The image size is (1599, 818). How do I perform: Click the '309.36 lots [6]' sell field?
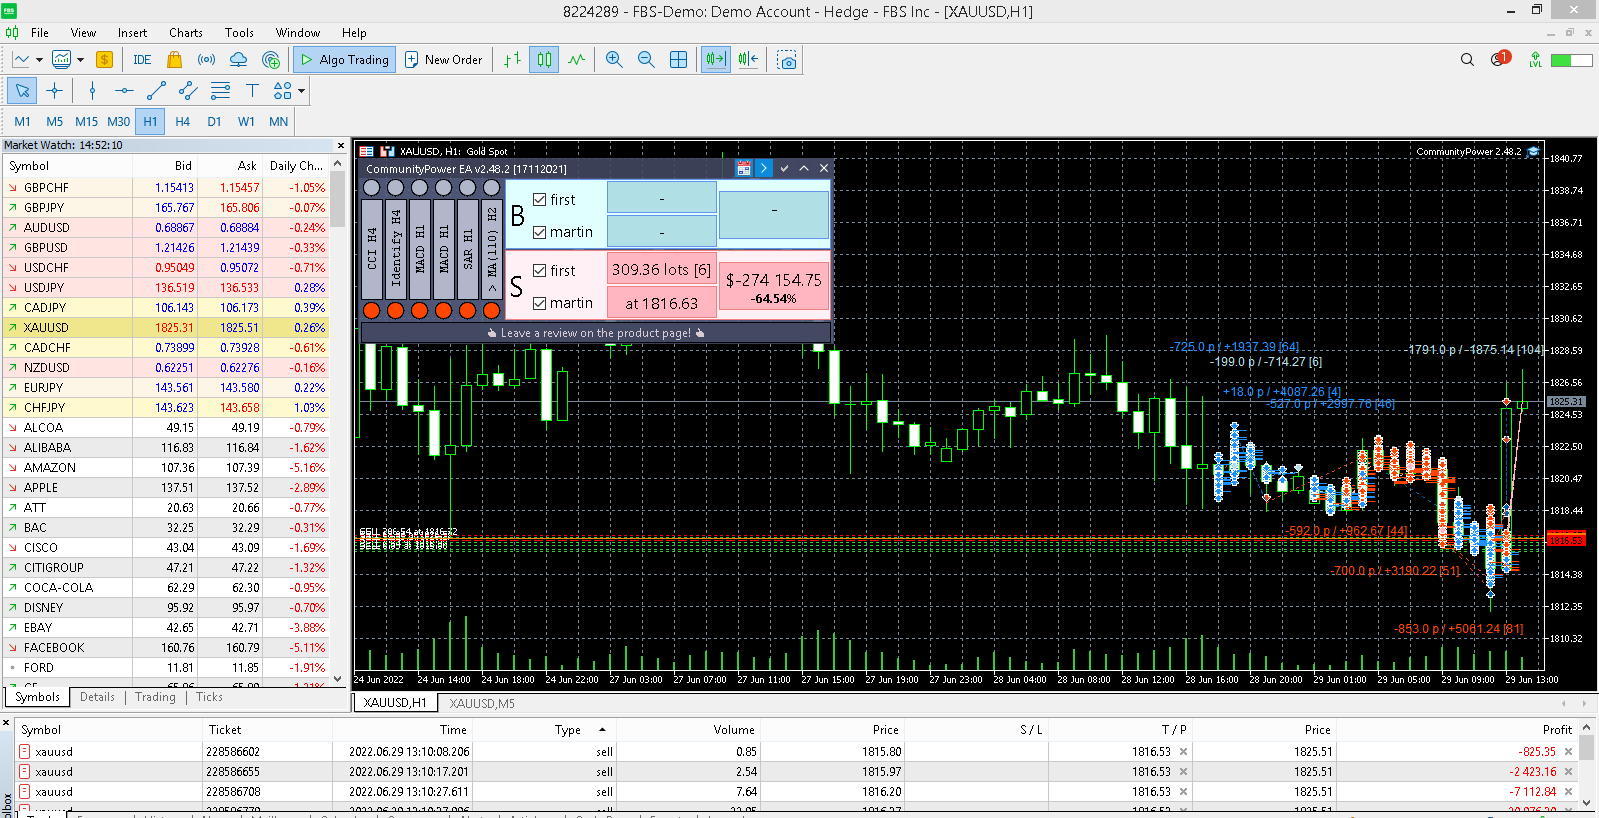[x=661, y=270]
